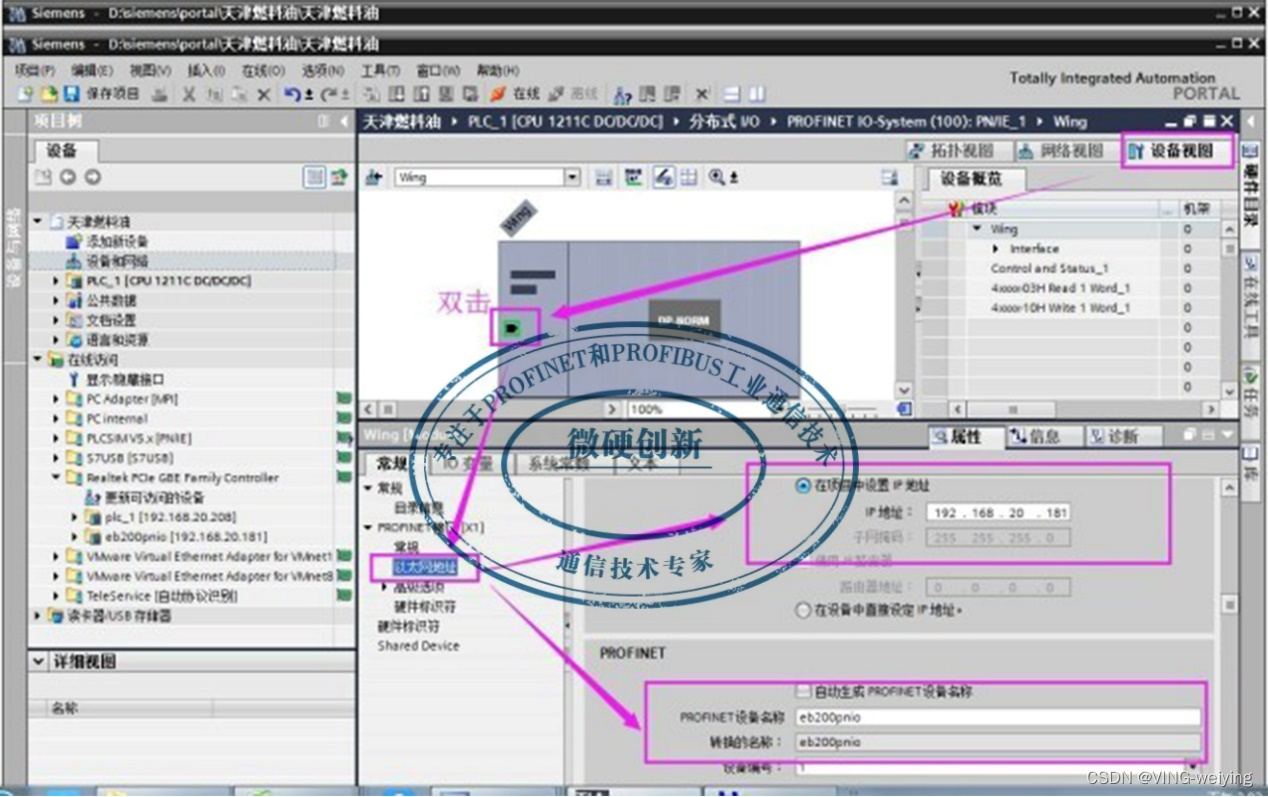Expand eb200pnio [192.168.20.181] node
This screenshot has width=1268, height=797.
[74, 536]
